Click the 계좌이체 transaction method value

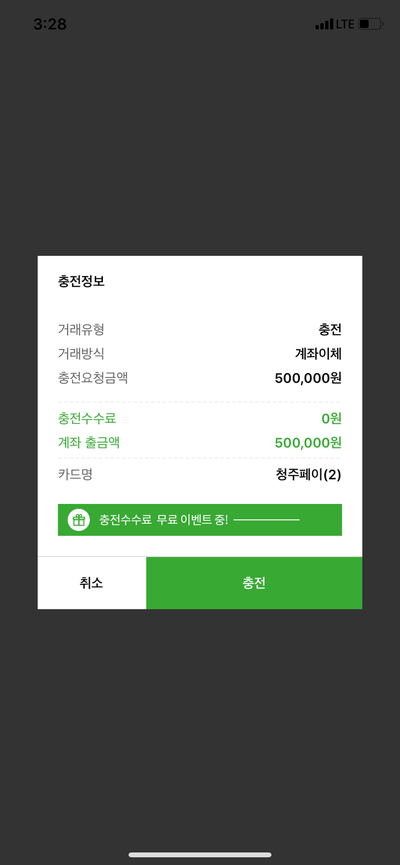click(318, 354)
